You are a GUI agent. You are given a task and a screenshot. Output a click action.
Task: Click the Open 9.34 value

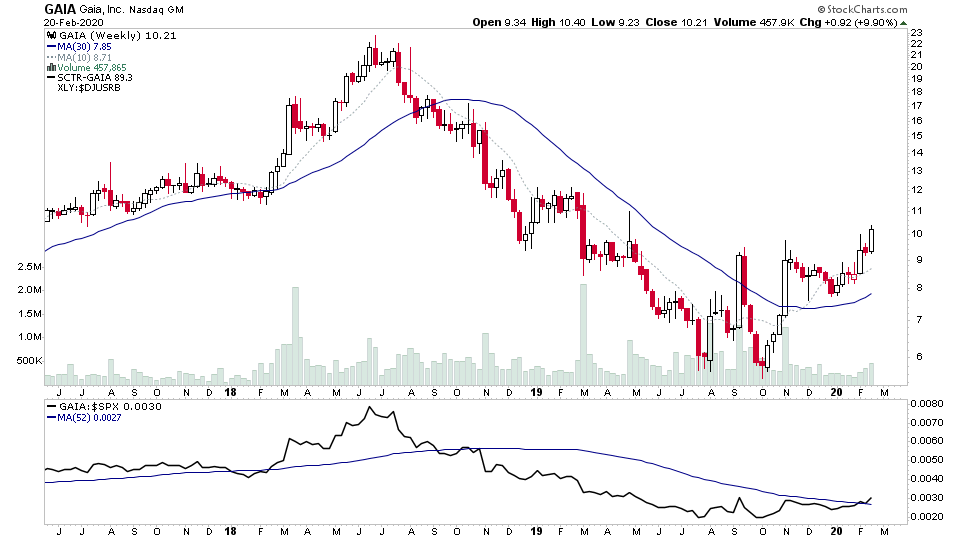tap(499, 23)
